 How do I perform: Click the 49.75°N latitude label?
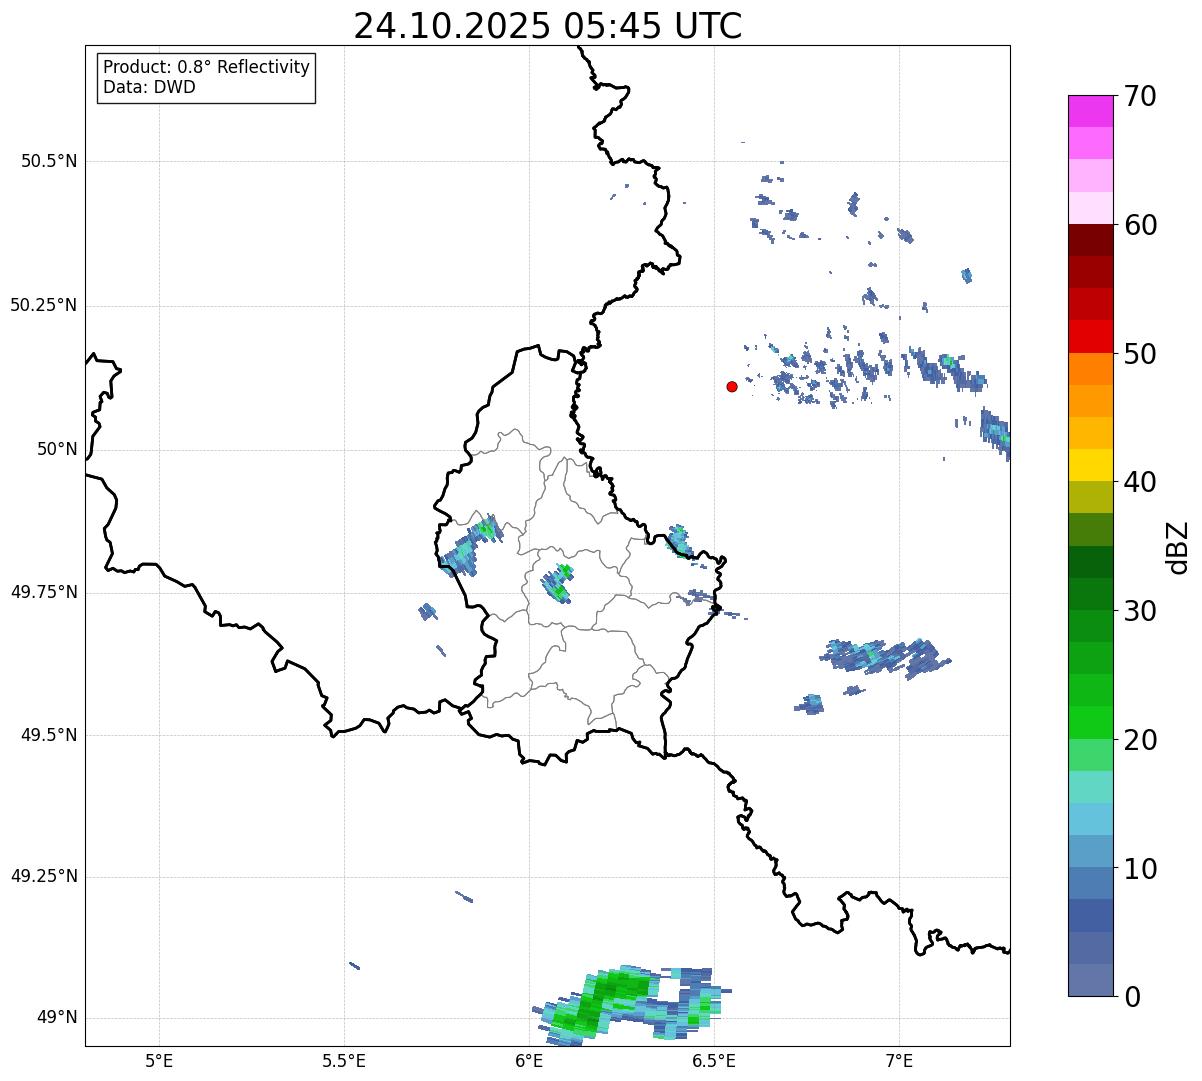(44, 592)
